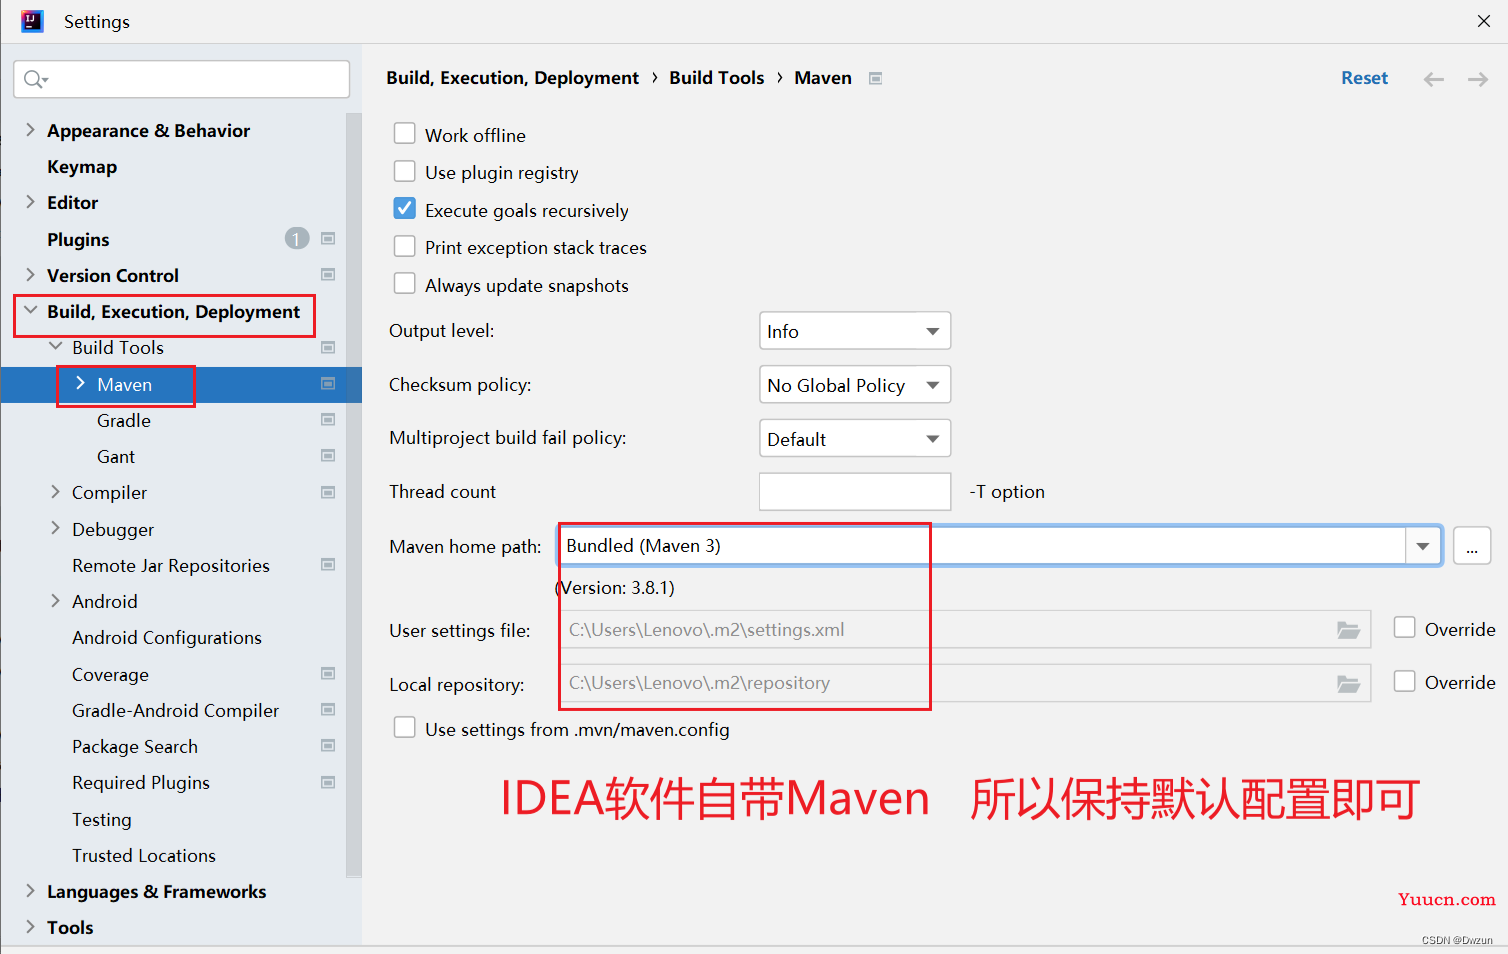1508x954 pixels.
Task: Expand the Debugger tree node
Action: (55, 528)
